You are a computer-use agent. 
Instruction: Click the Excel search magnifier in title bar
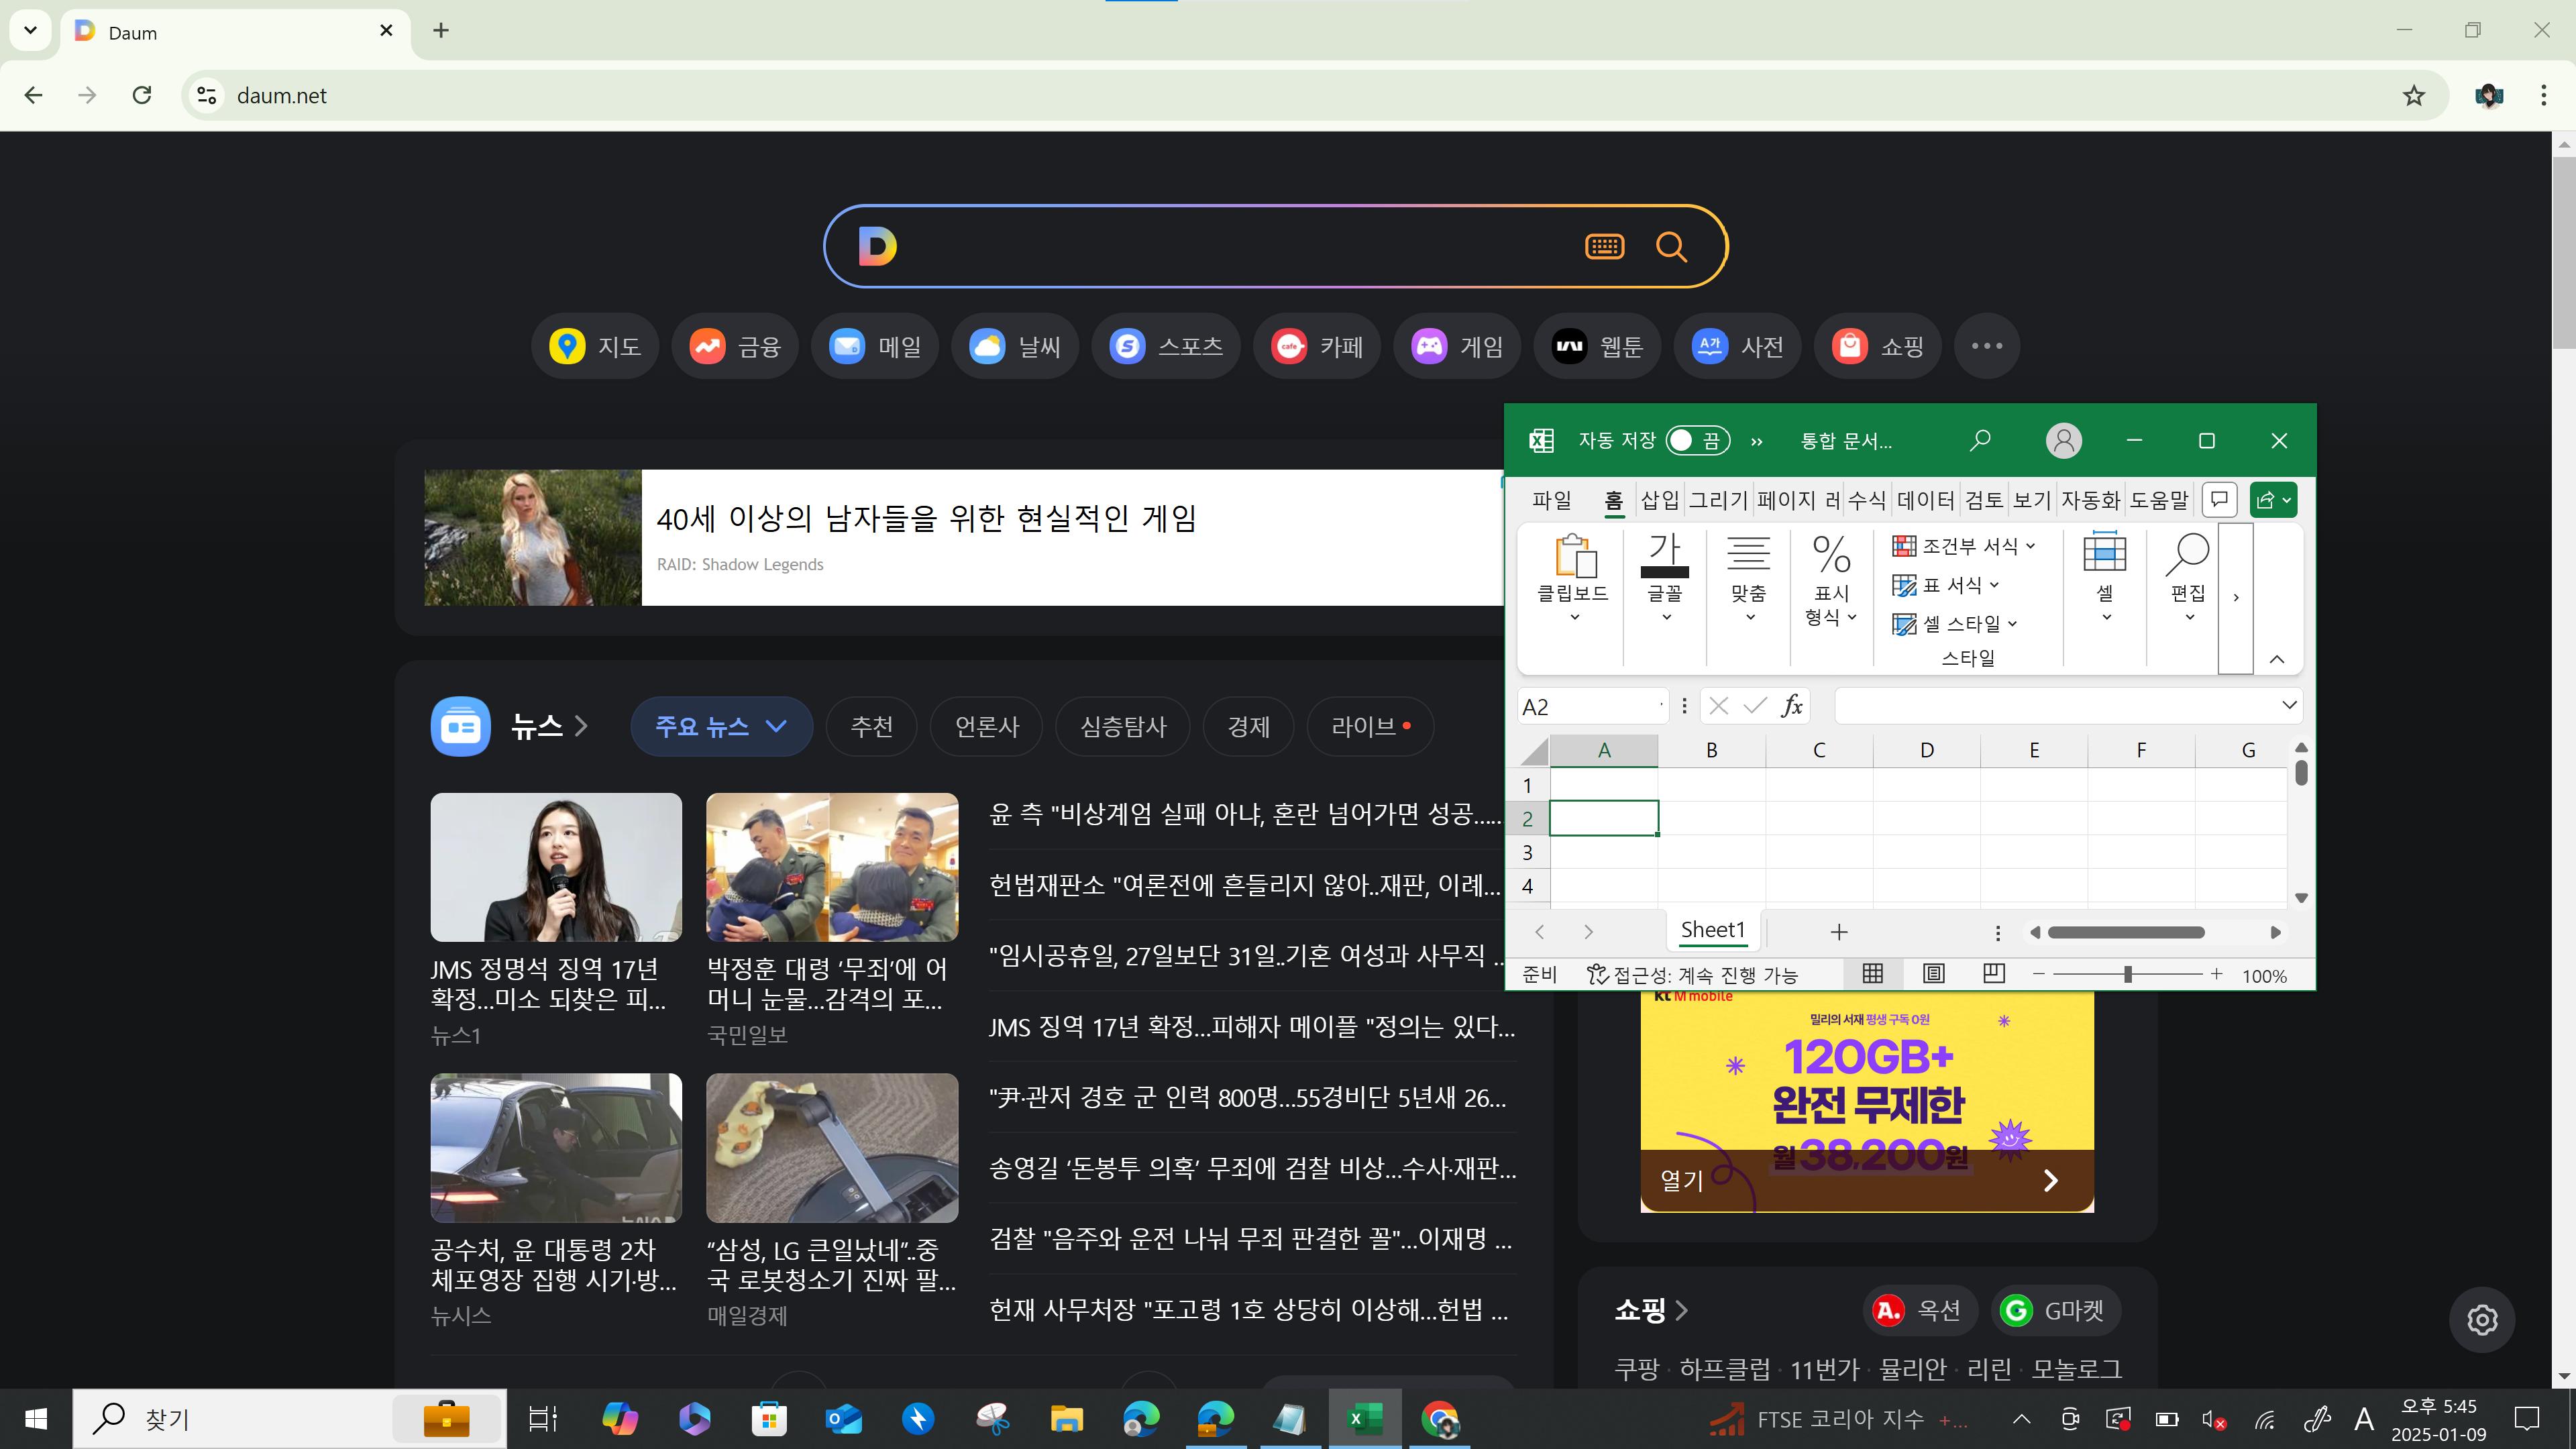[x=1979, y=441]
